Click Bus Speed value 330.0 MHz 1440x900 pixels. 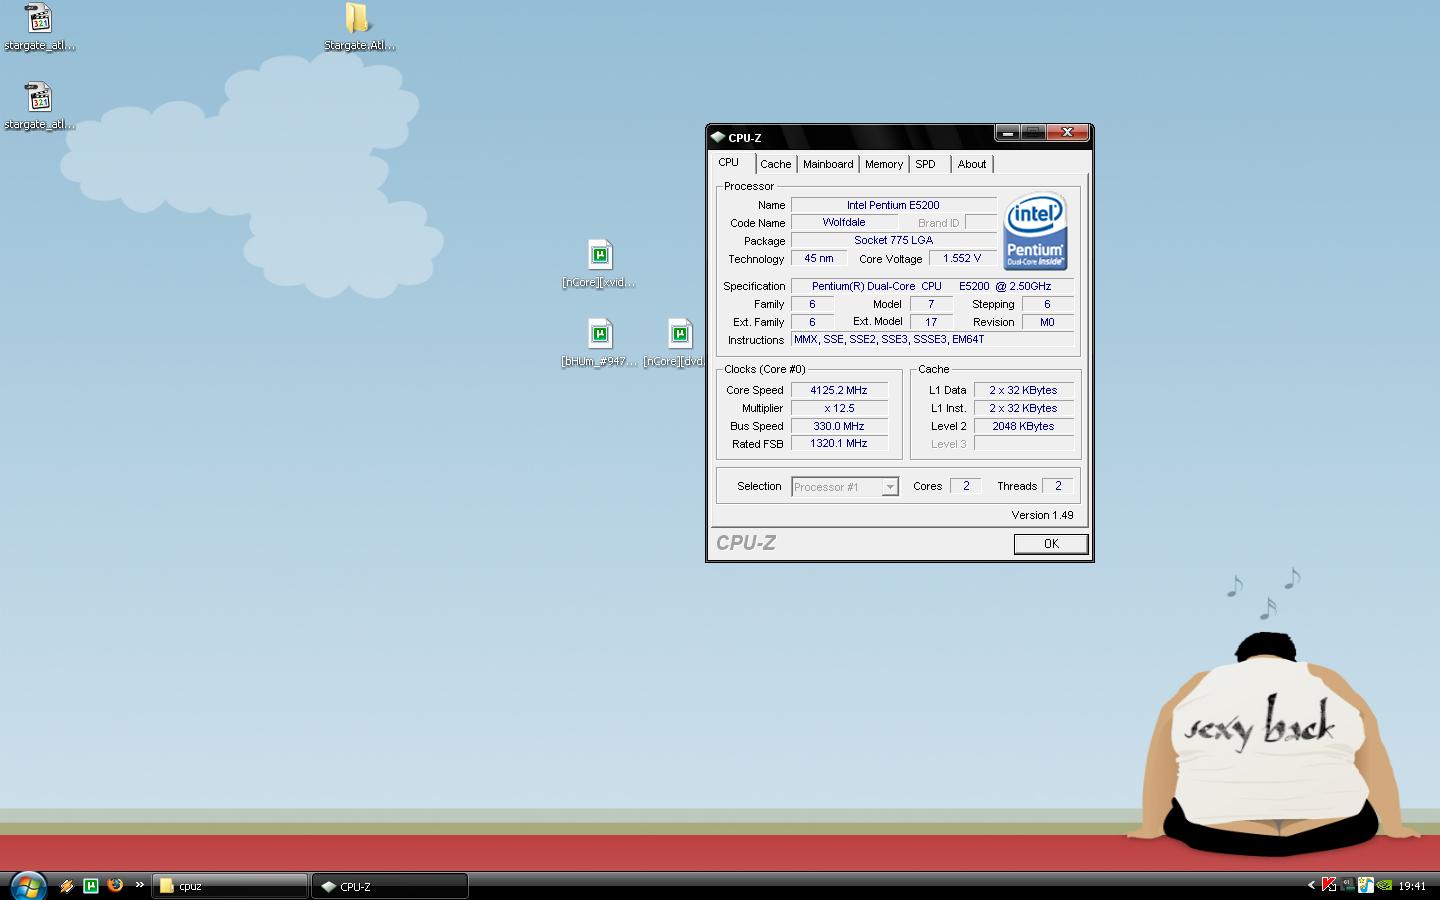tap(839, 426)
